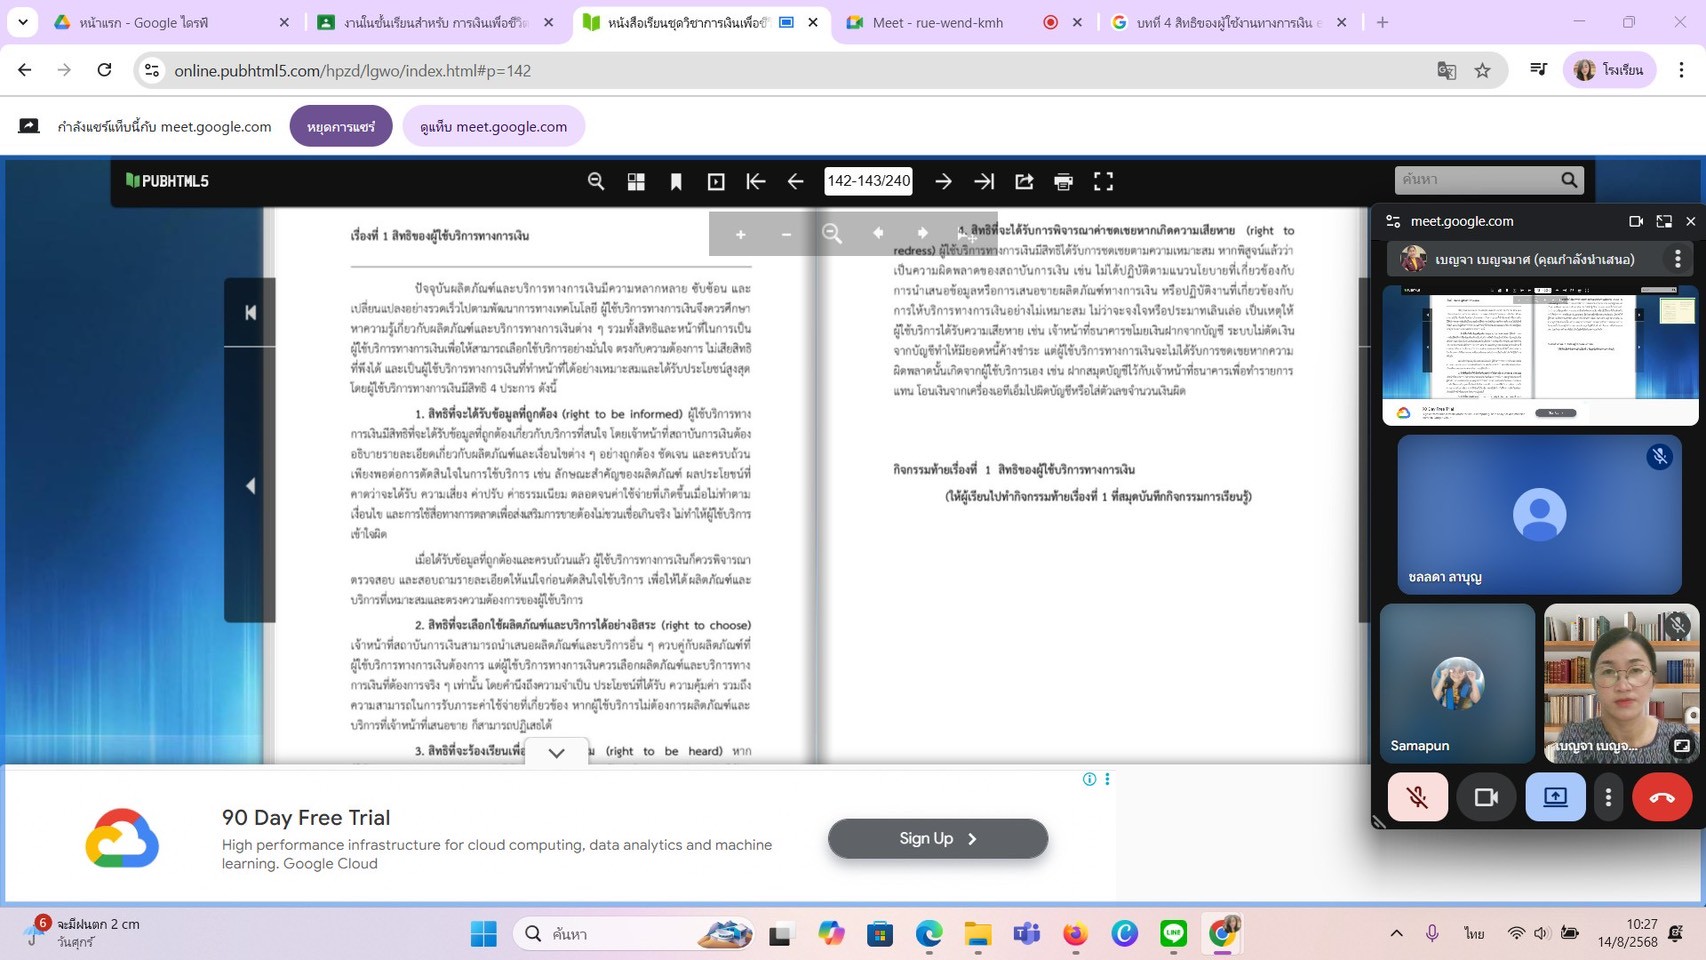Enter fullscreen mode in the flipbook viewer

(x=1103, y=181)
